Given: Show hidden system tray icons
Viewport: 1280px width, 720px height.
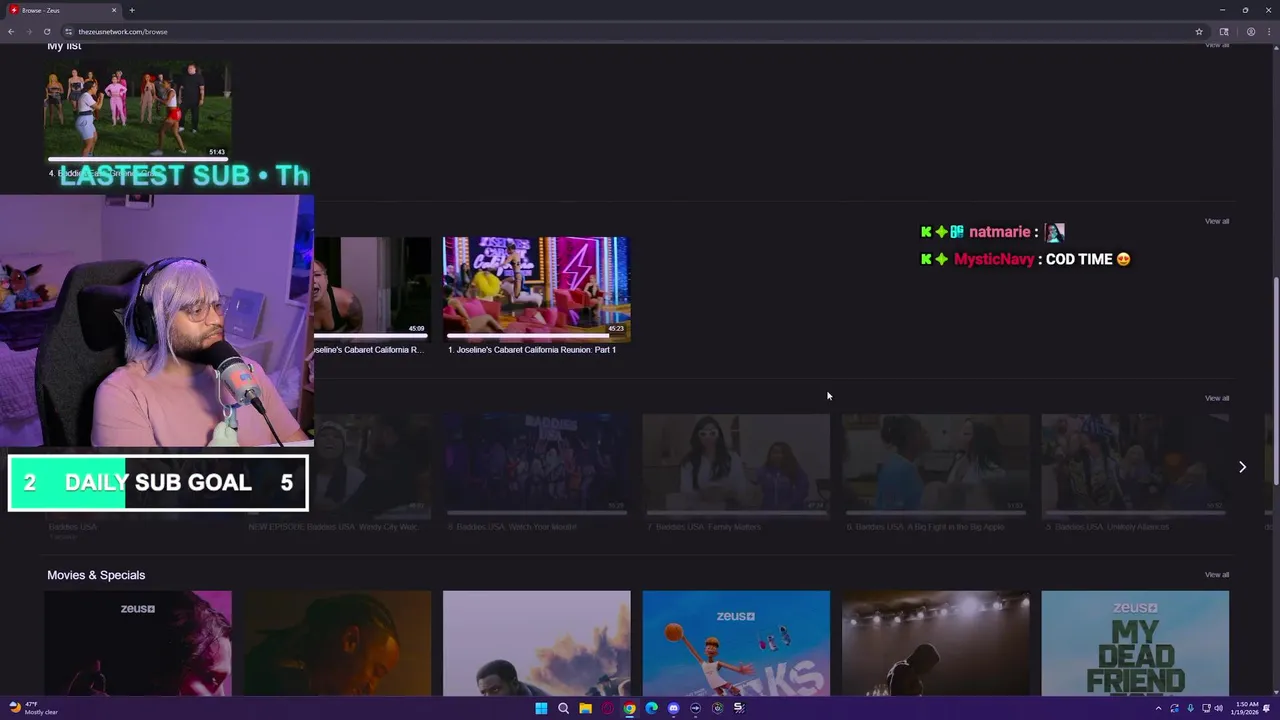Looking at the screenshot, I should pos(1159,708).
